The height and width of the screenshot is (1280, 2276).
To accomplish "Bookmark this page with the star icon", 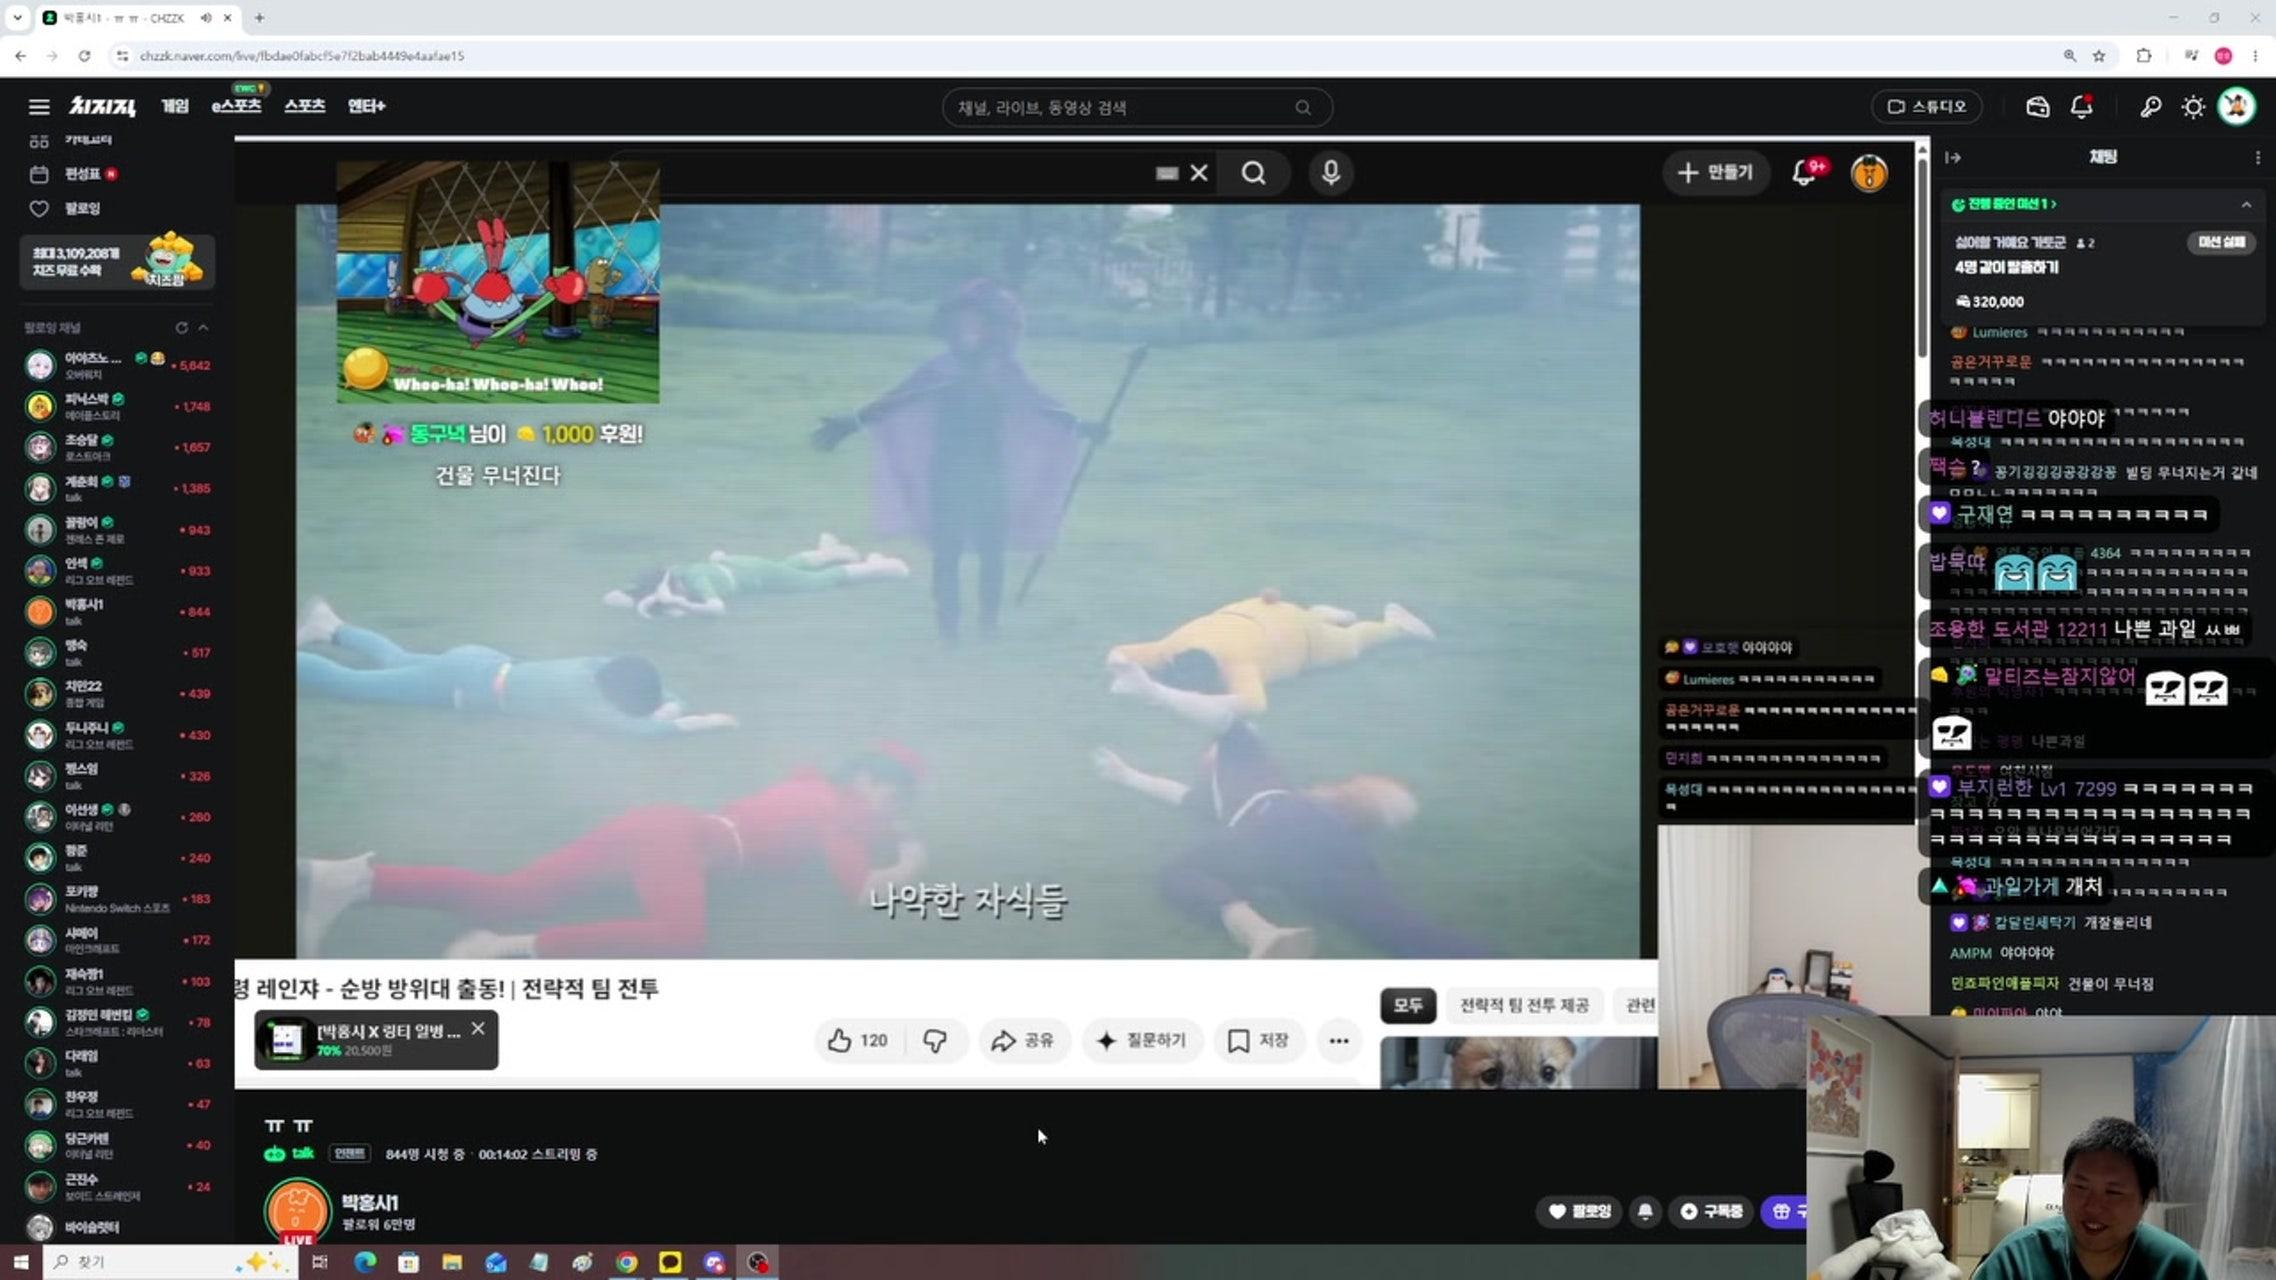I will pyautogui.click(x=2099, y=56).
